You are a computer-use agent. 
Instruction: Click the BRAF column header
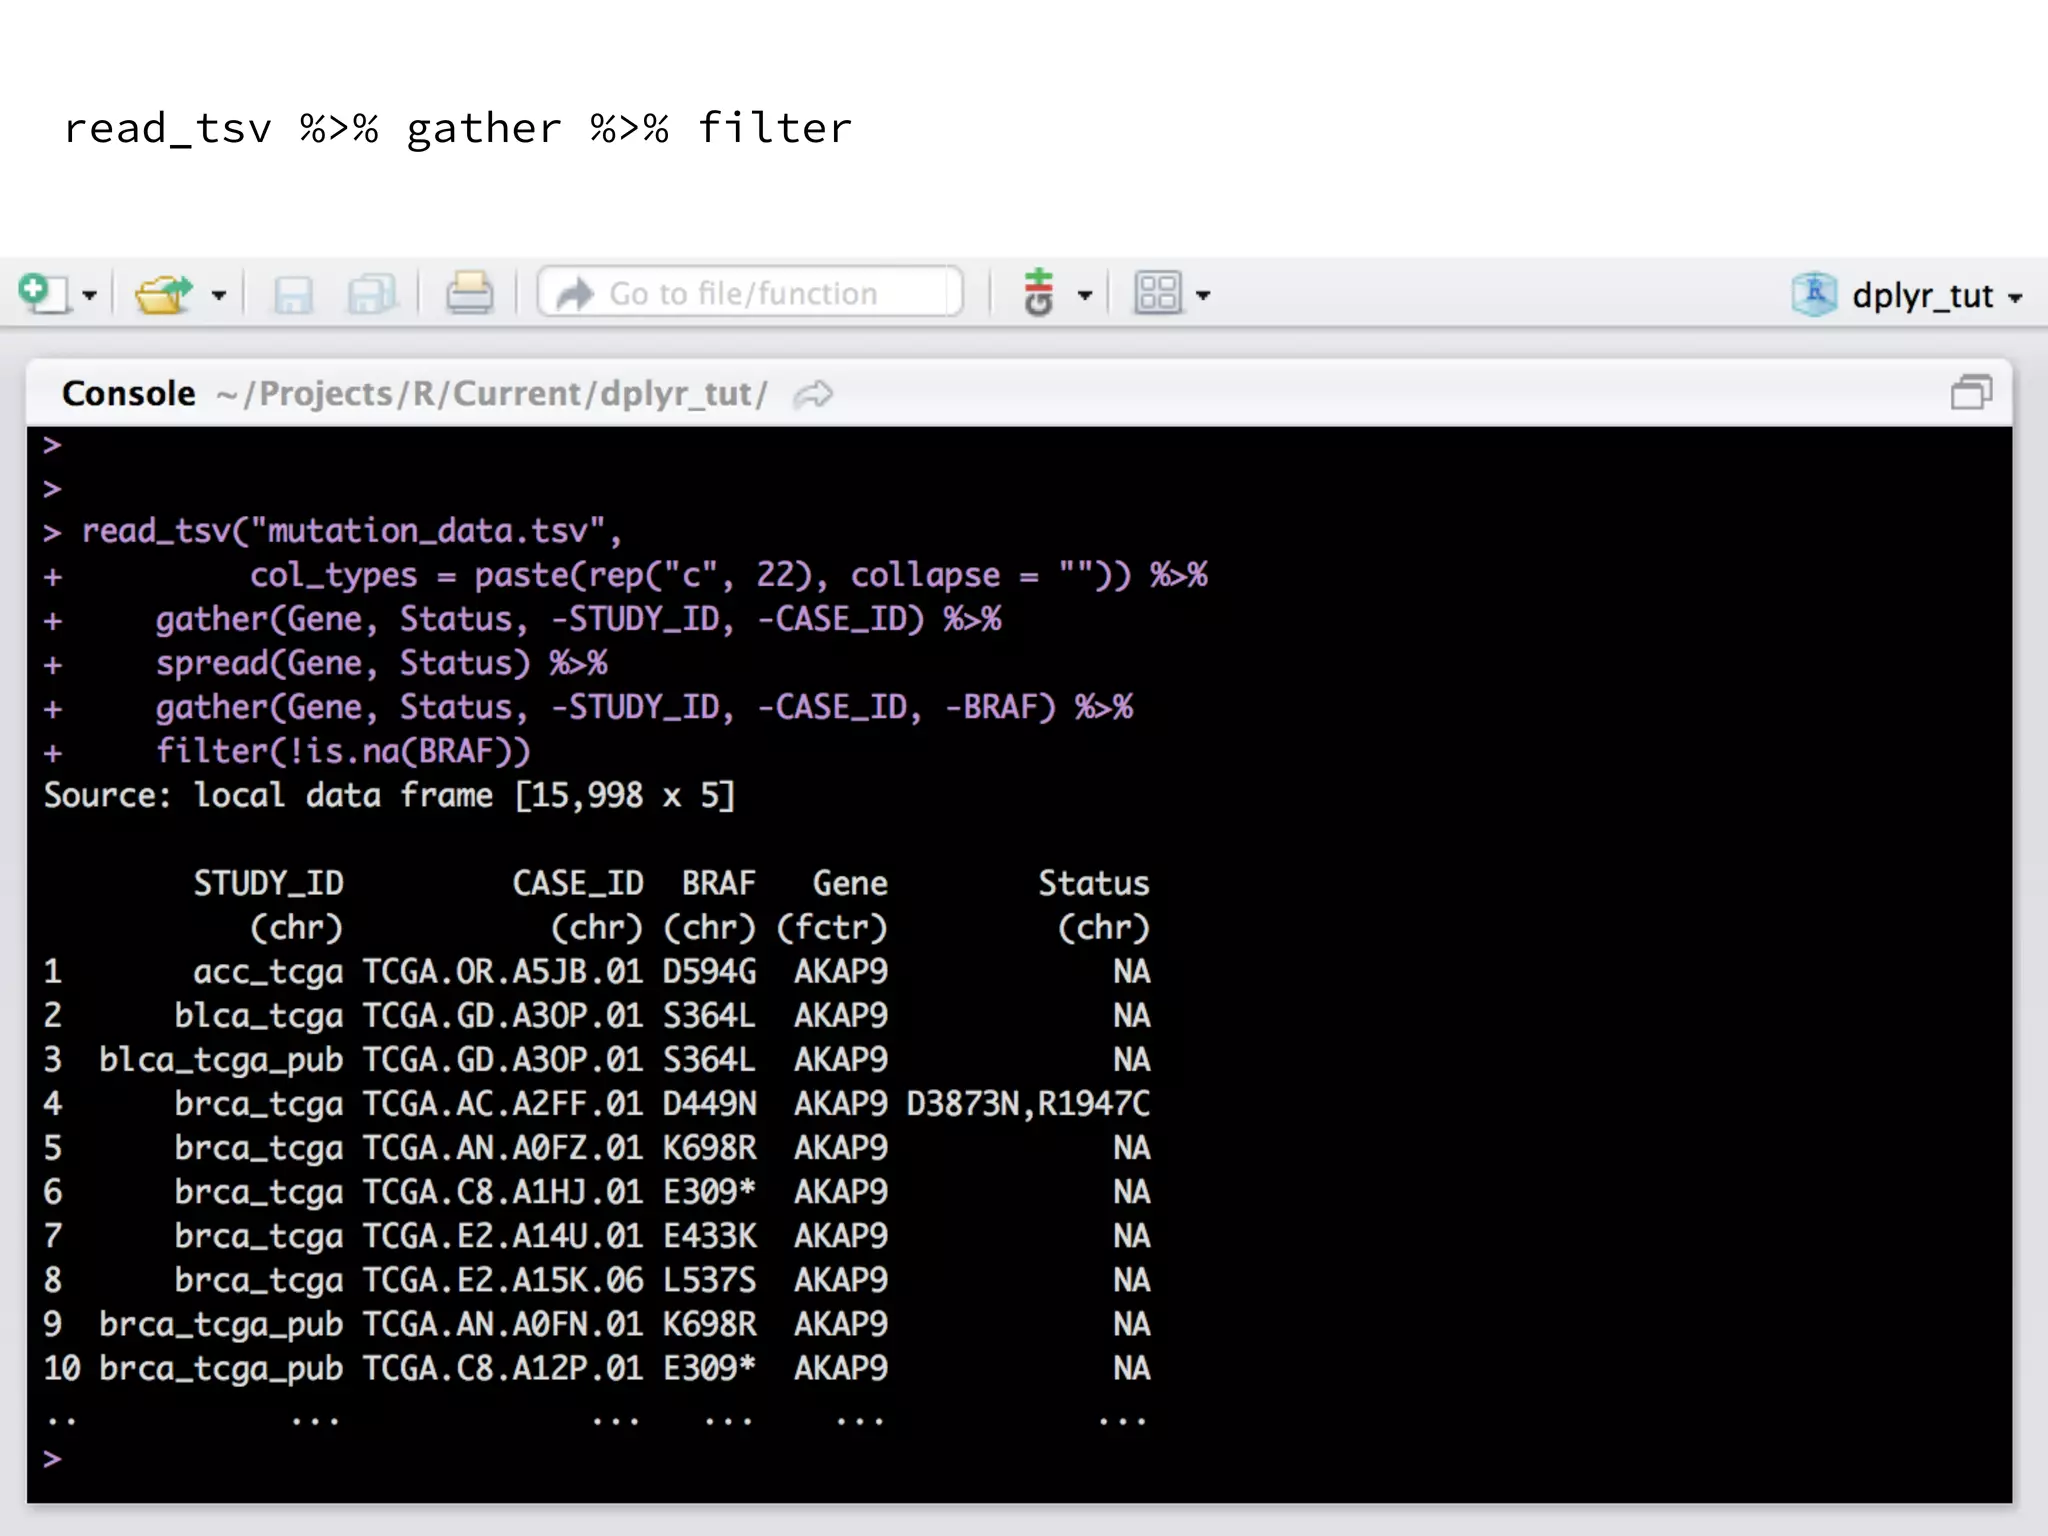click(719, 884)
